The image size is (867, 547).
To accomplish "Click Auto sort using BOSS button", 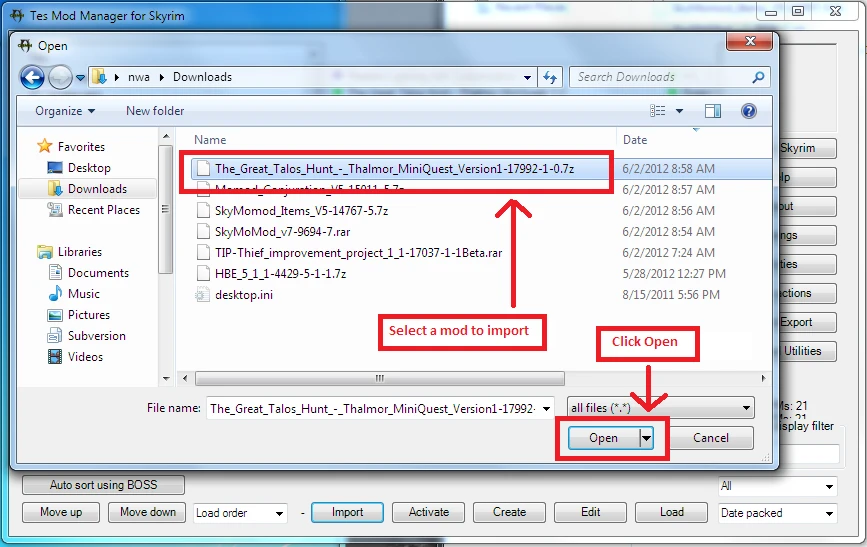I will (103, 485).
